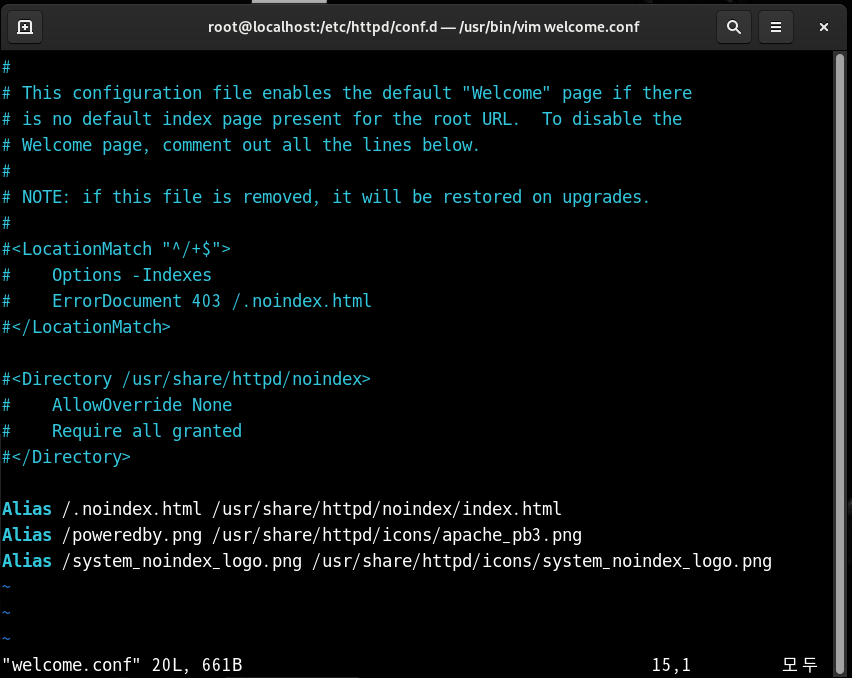Click the word "Welcome" in quotes

[x=506, y=93]
